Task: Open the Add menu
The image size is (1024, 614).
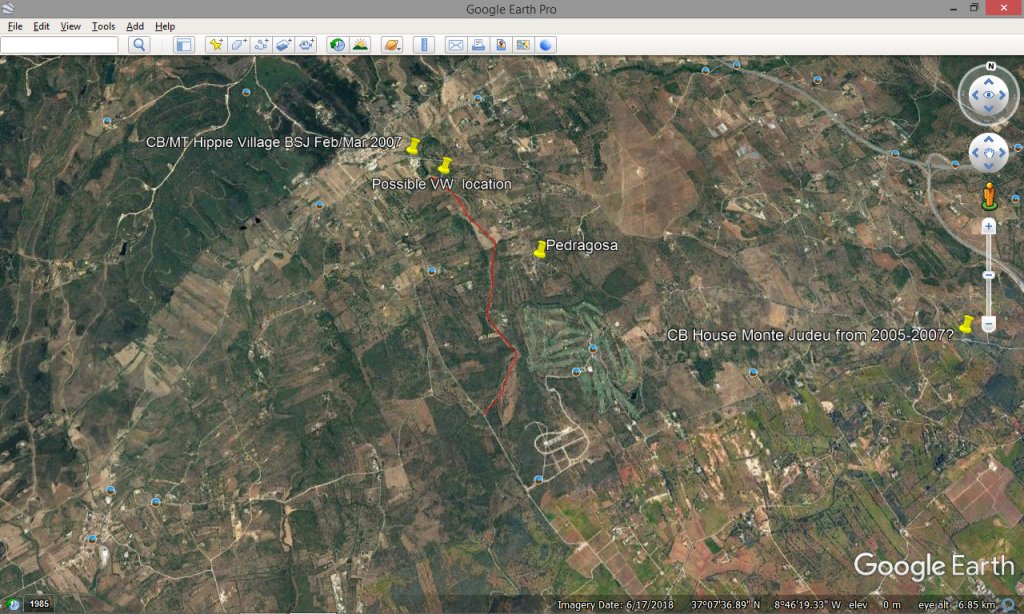Action: [134, 26]
